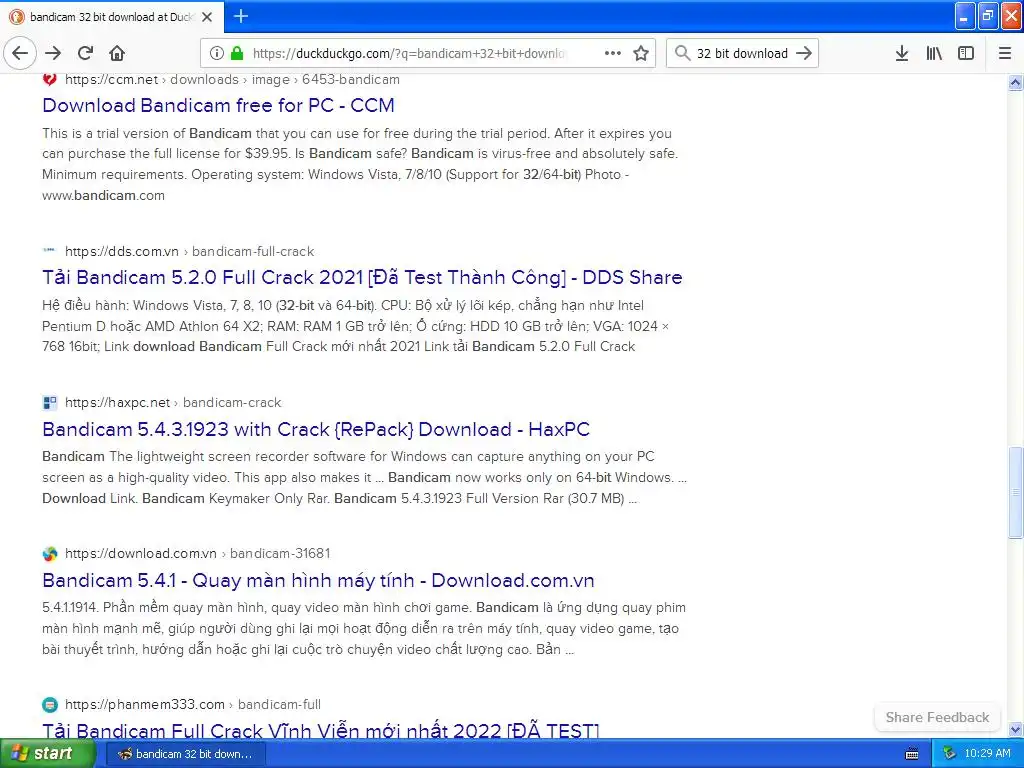Click the on-screen keyboard tray icon
Image resolution: width=1024 pixels, height=768 pixels.
(912, 754)
